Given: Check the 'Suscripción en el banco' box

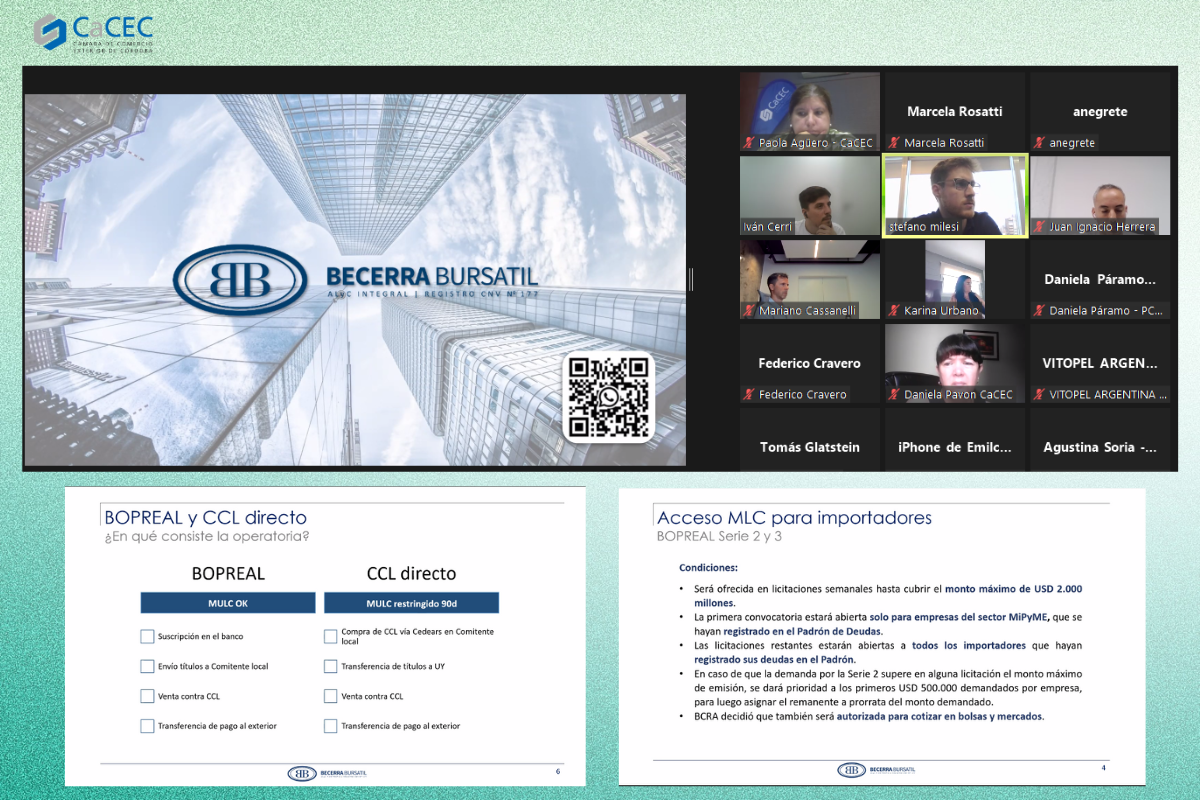Looking at the screenshot, I should click(x=147, y=636).
